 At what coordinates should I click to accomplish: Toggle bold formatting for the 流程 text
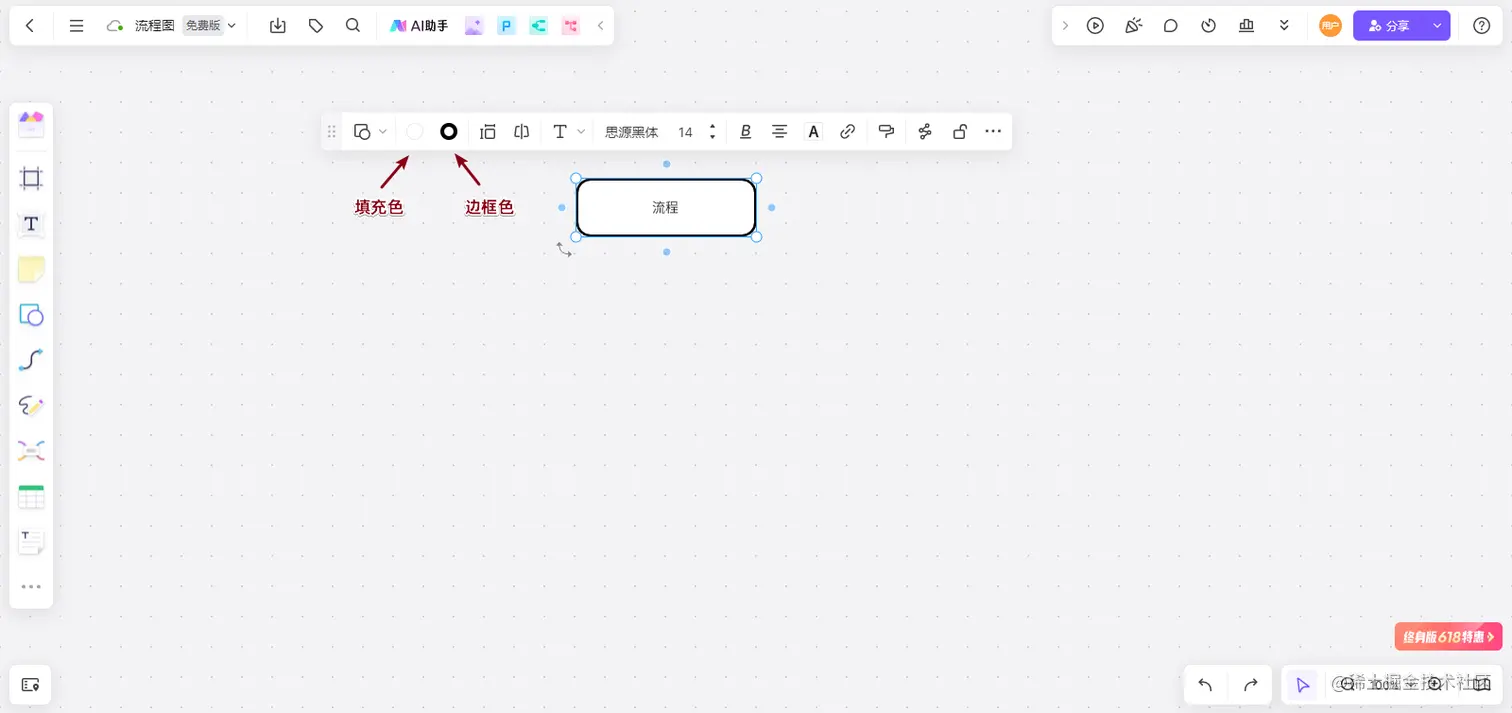click(745, 131)
